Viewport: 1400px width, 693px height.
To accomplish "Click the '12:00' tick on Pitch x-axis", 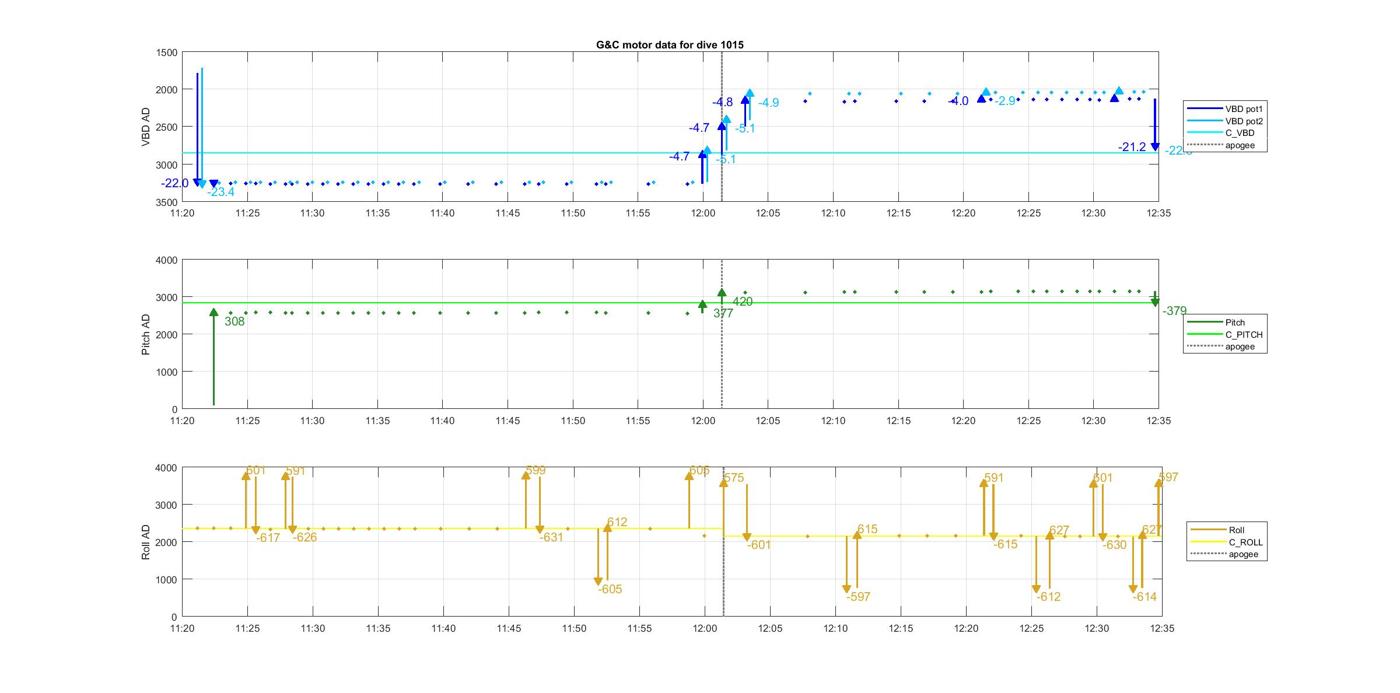I will tap(703, 420).
